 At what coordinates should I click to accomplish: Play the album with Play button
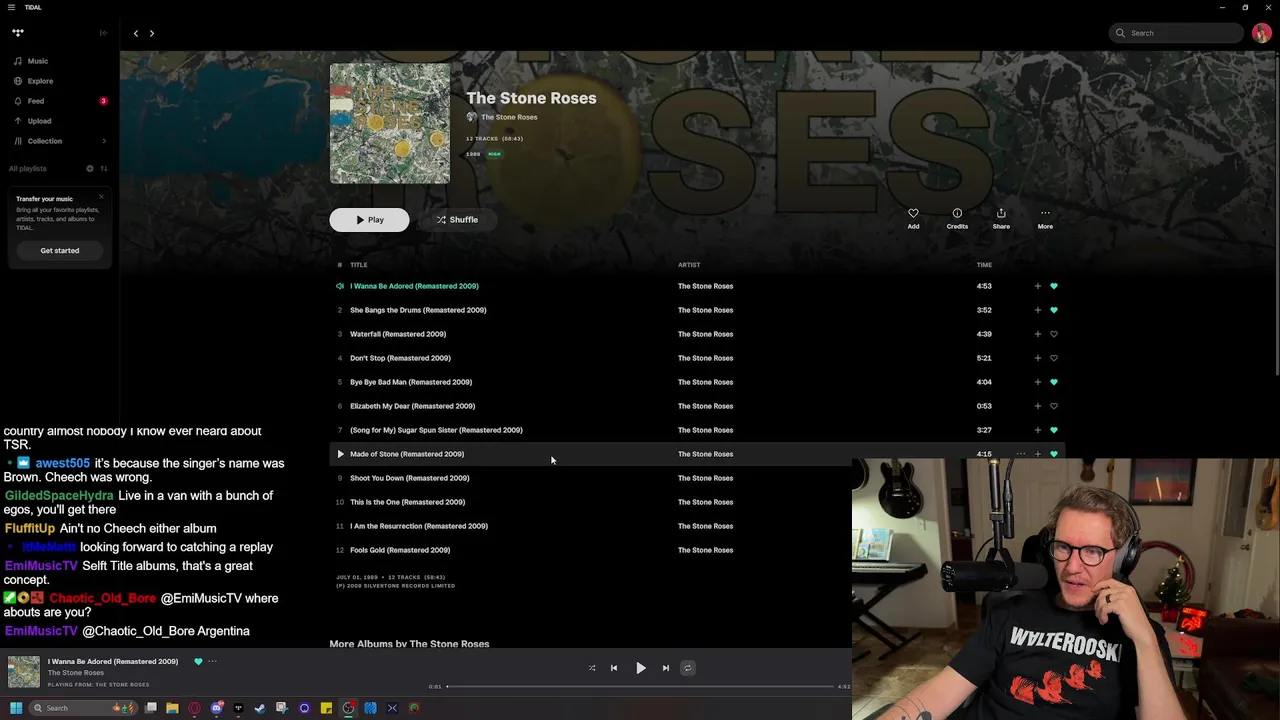tap(369, 220)
